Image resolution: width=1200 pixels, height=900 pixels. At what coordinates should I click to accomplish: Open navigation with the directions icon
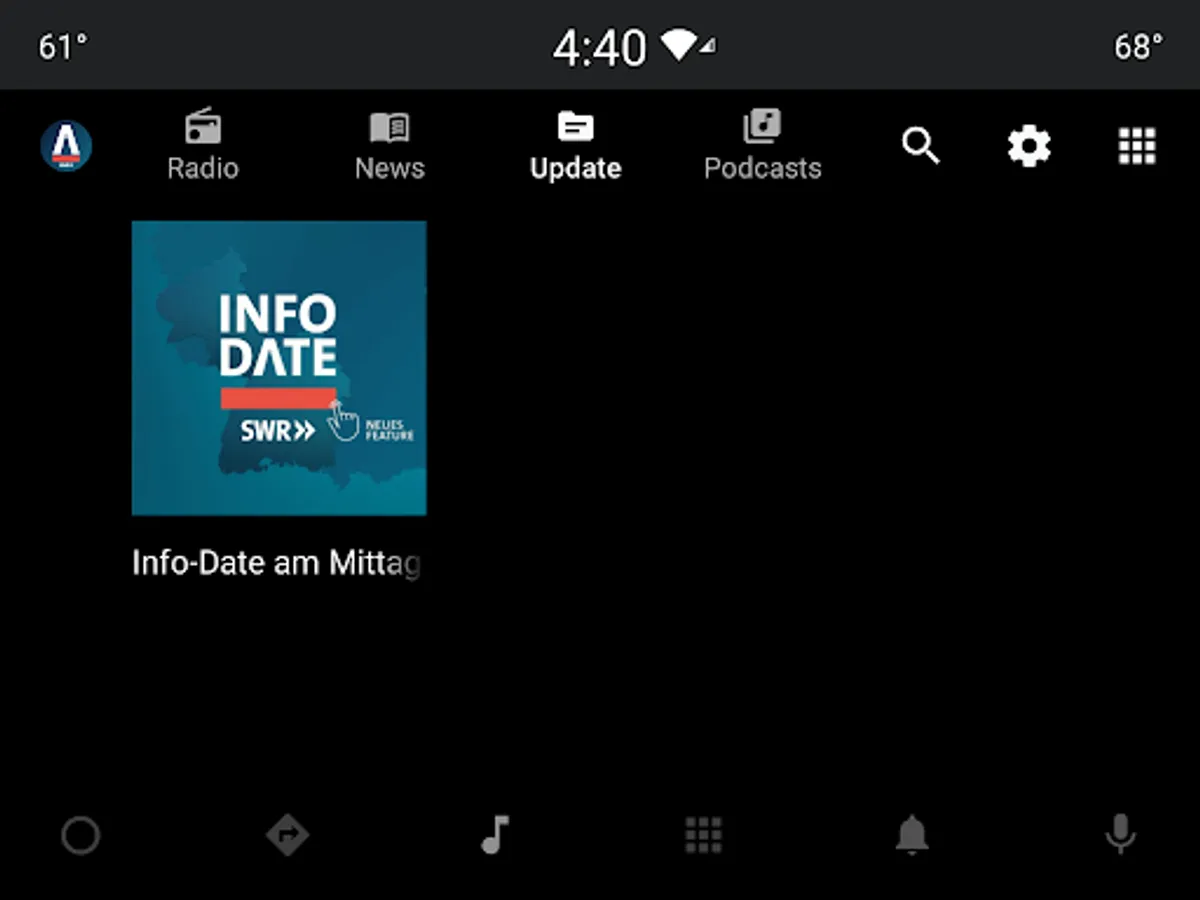pos(288,835)
